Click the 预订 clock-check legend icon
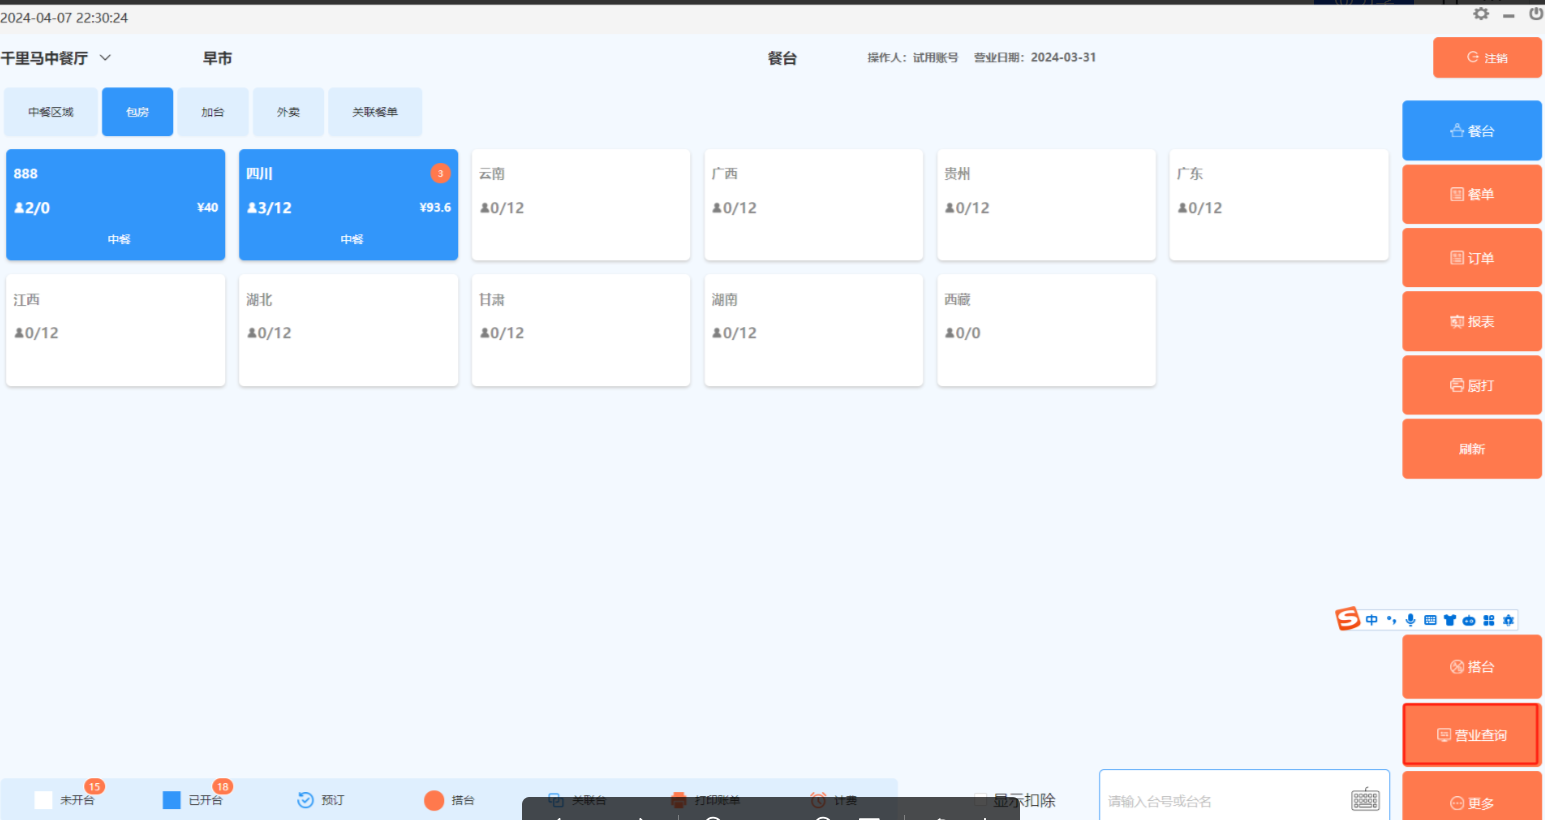1545x820 pixels. pyautogui.click(x=306, y=800)
